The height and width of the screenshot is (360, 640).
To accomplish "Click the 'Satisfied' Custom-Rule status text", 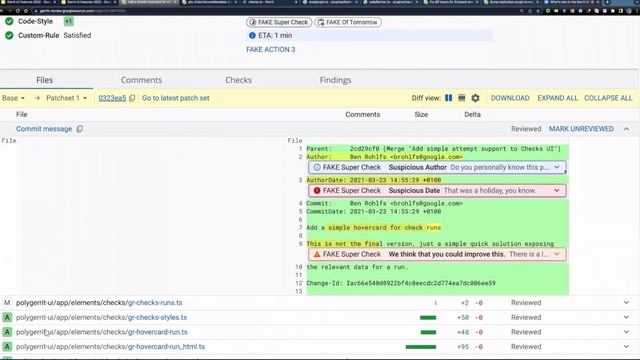I will coord(77,36).
